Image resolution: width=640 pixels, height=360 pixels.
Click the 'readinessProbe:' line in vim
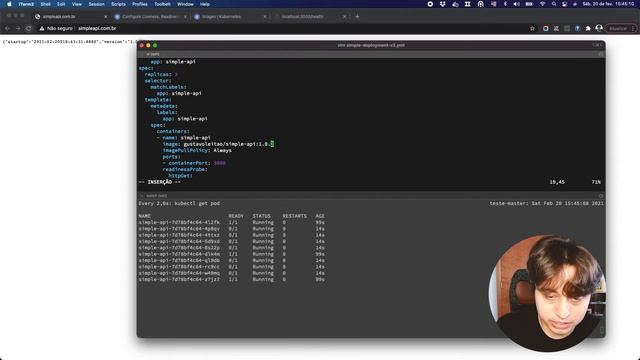click(x=185, y=169)
